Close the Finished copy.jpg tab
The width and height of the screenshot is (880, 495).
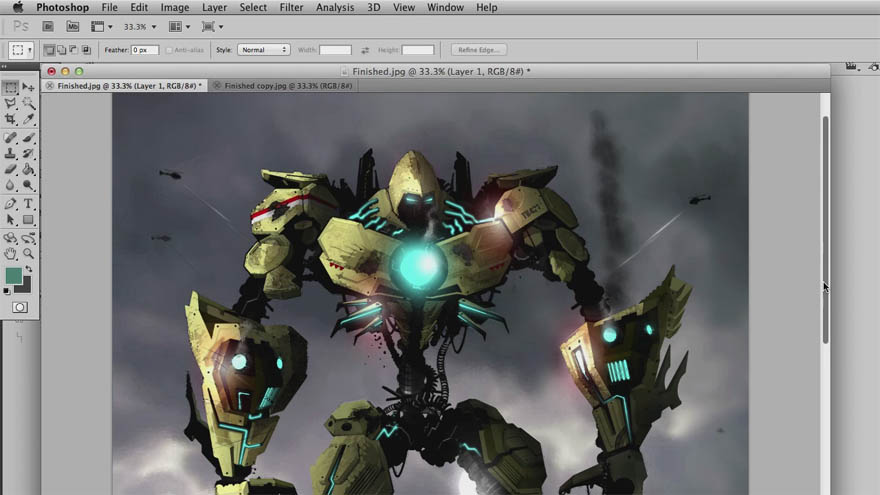(x=217, y=86)
